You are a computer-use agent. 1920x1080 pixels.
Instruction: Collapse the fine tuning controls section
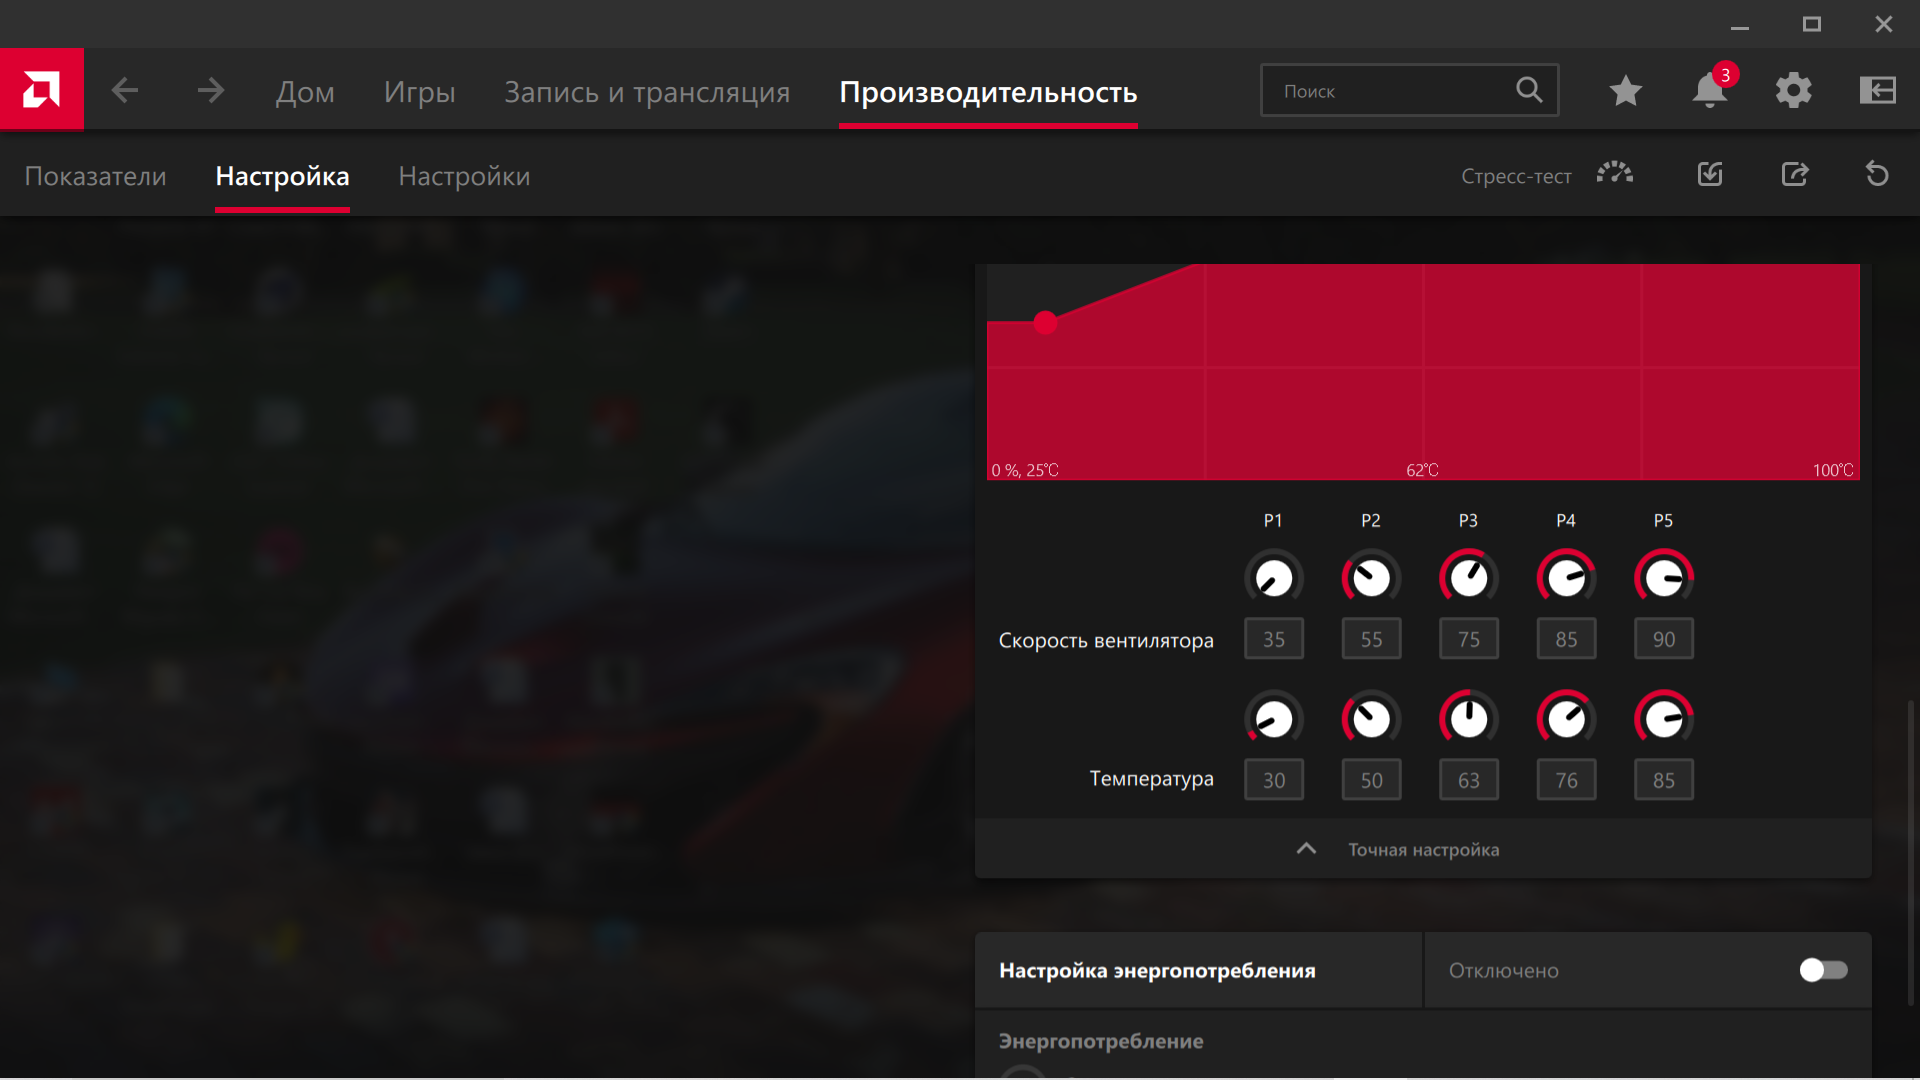[x=1306, y=849]
